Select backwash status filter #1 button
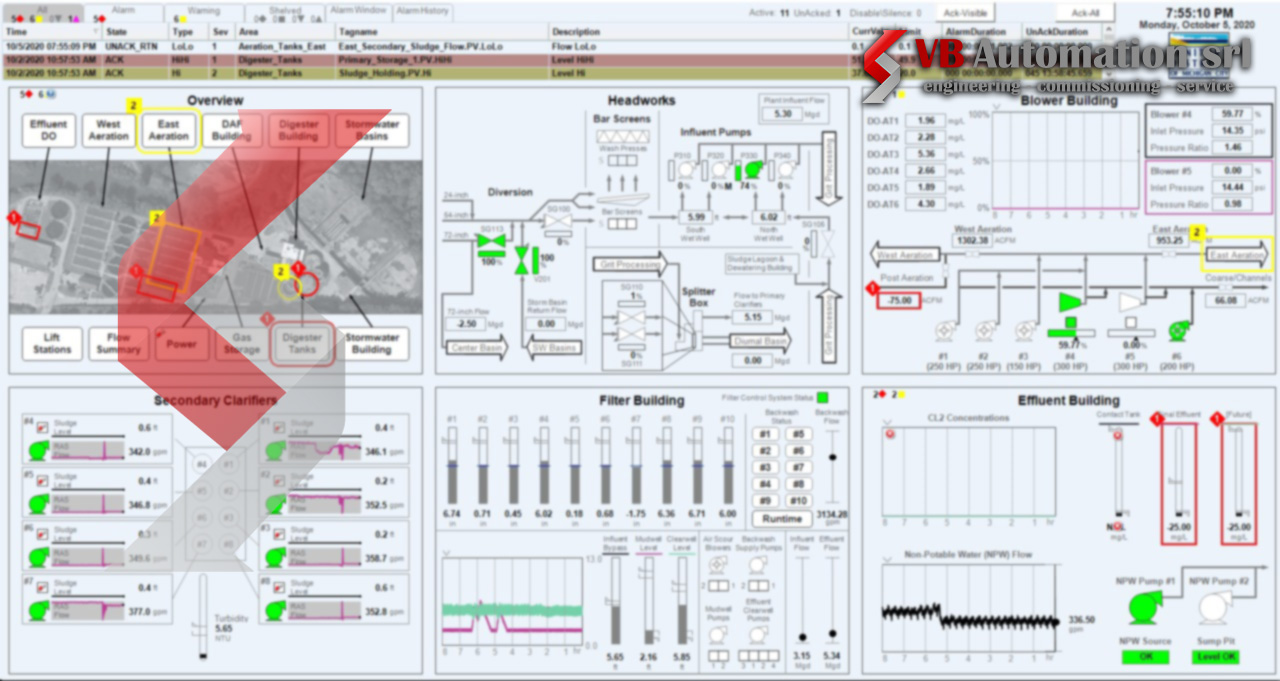Screen dimensions: 1280x681 click(x=765, y=434)
